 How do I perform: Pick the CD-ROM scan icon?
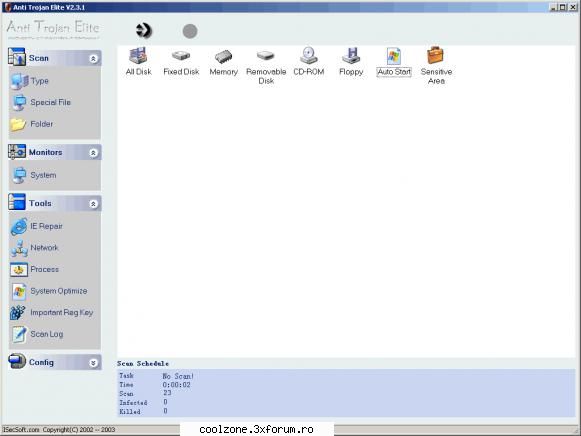click(309, 61)
